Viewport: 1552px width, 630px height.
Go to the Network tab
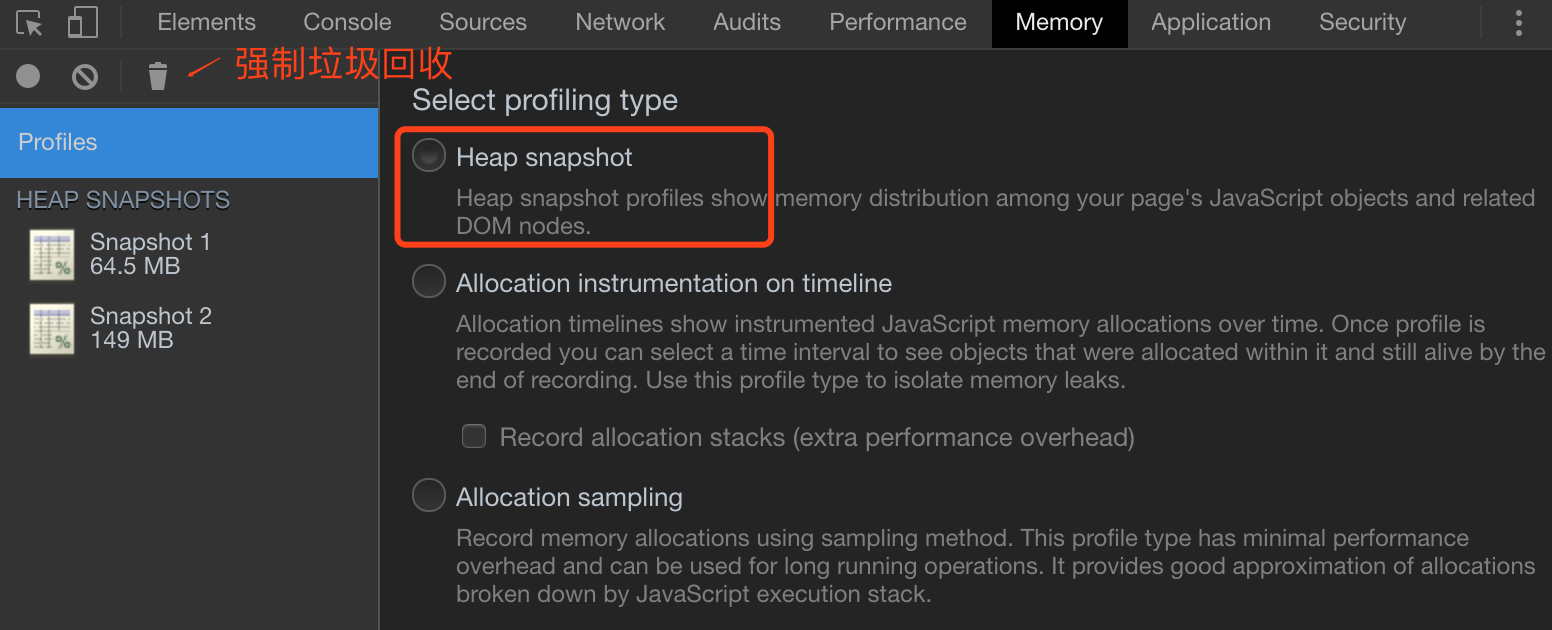click(x=620, y=23)
